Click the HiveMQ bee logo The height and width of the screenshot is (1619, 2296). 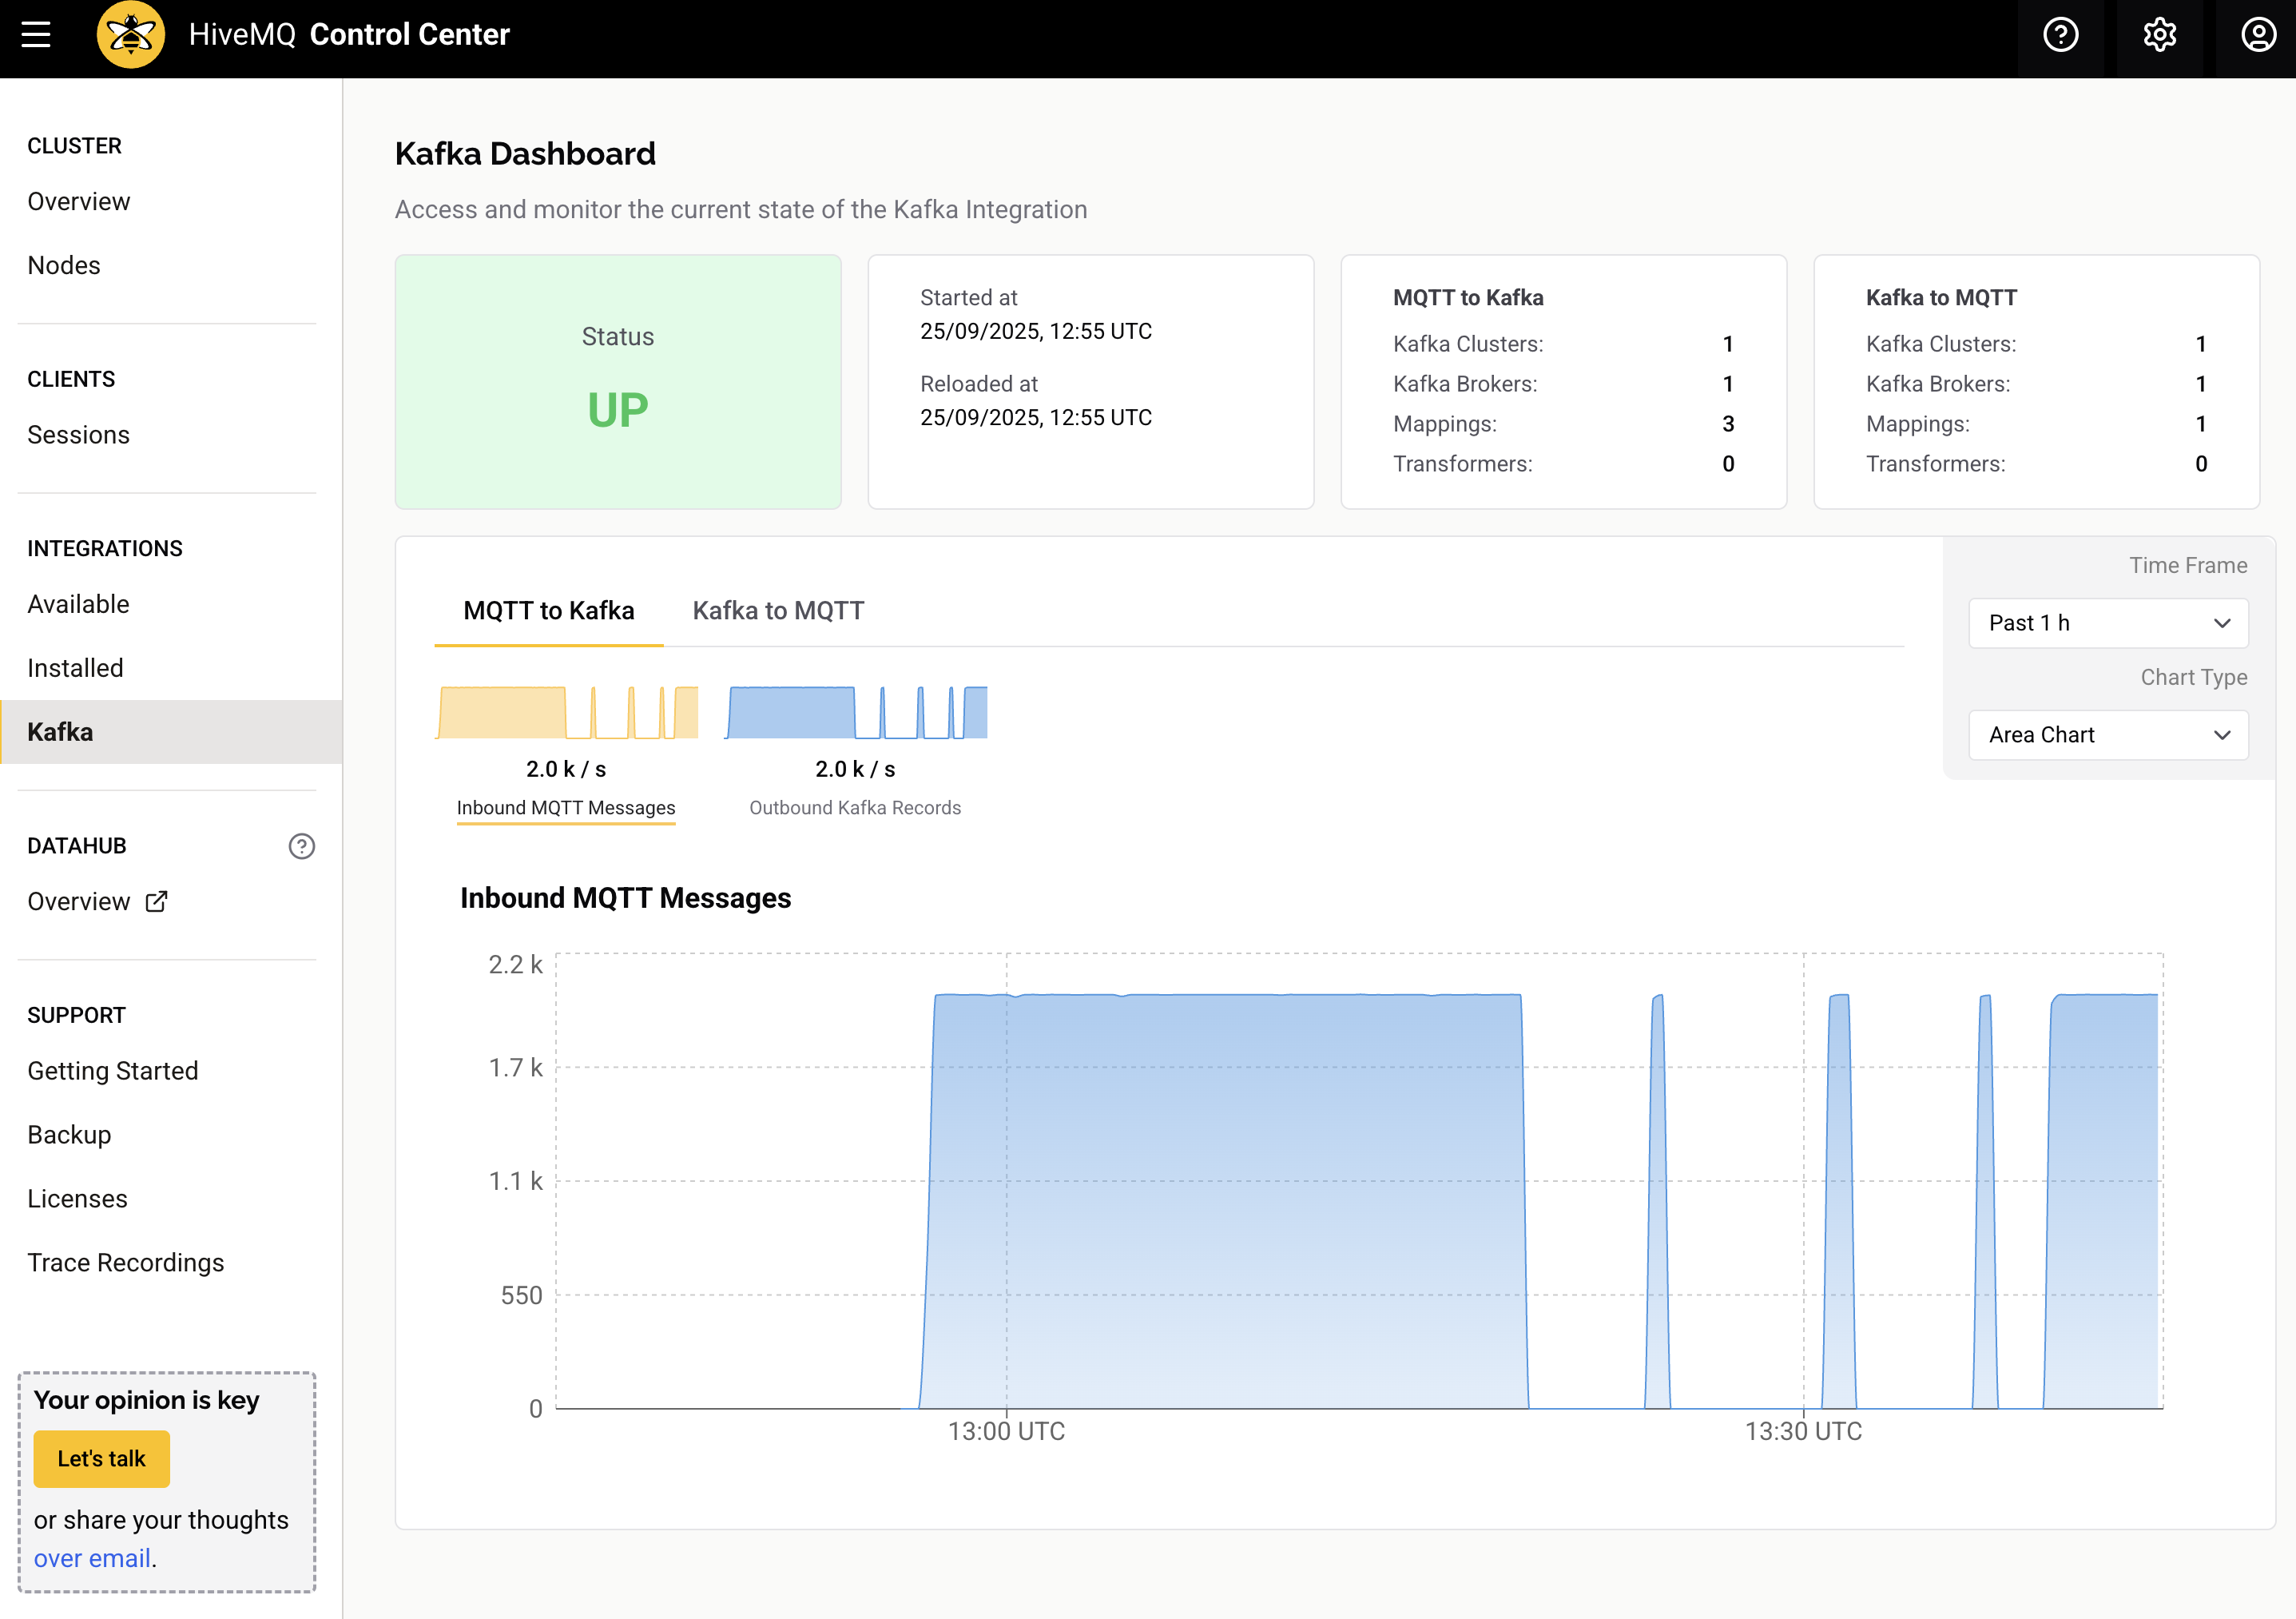tap(131, 35)
